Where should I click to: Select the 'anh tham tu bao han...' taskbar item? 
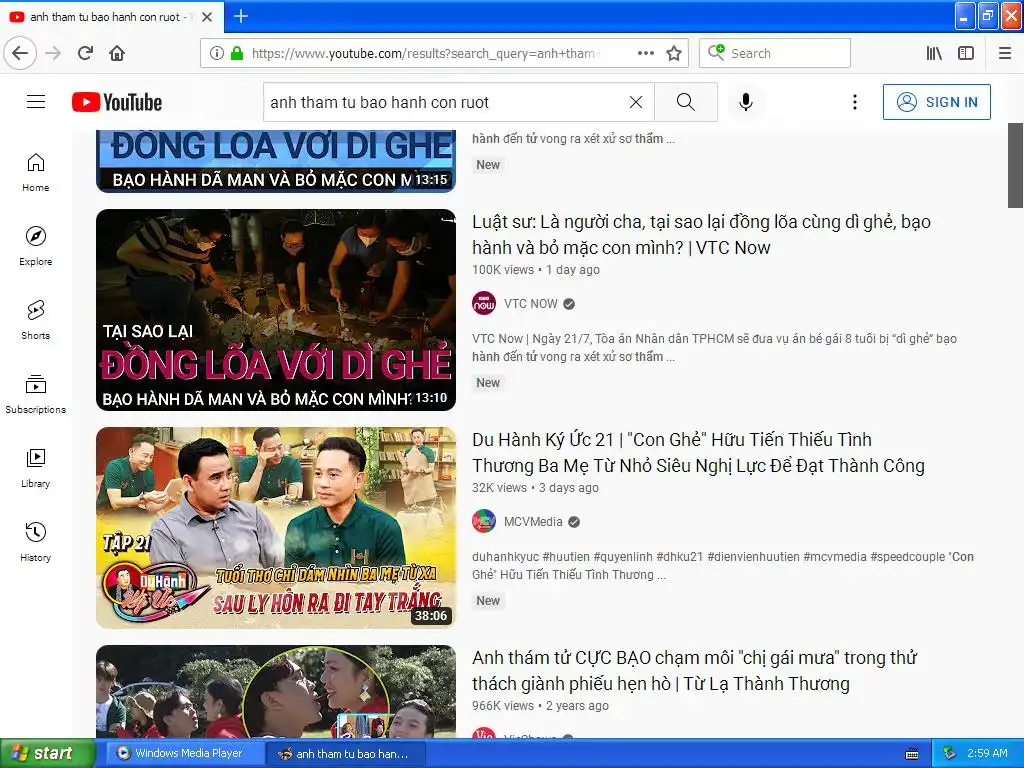[x=346, y=754]
